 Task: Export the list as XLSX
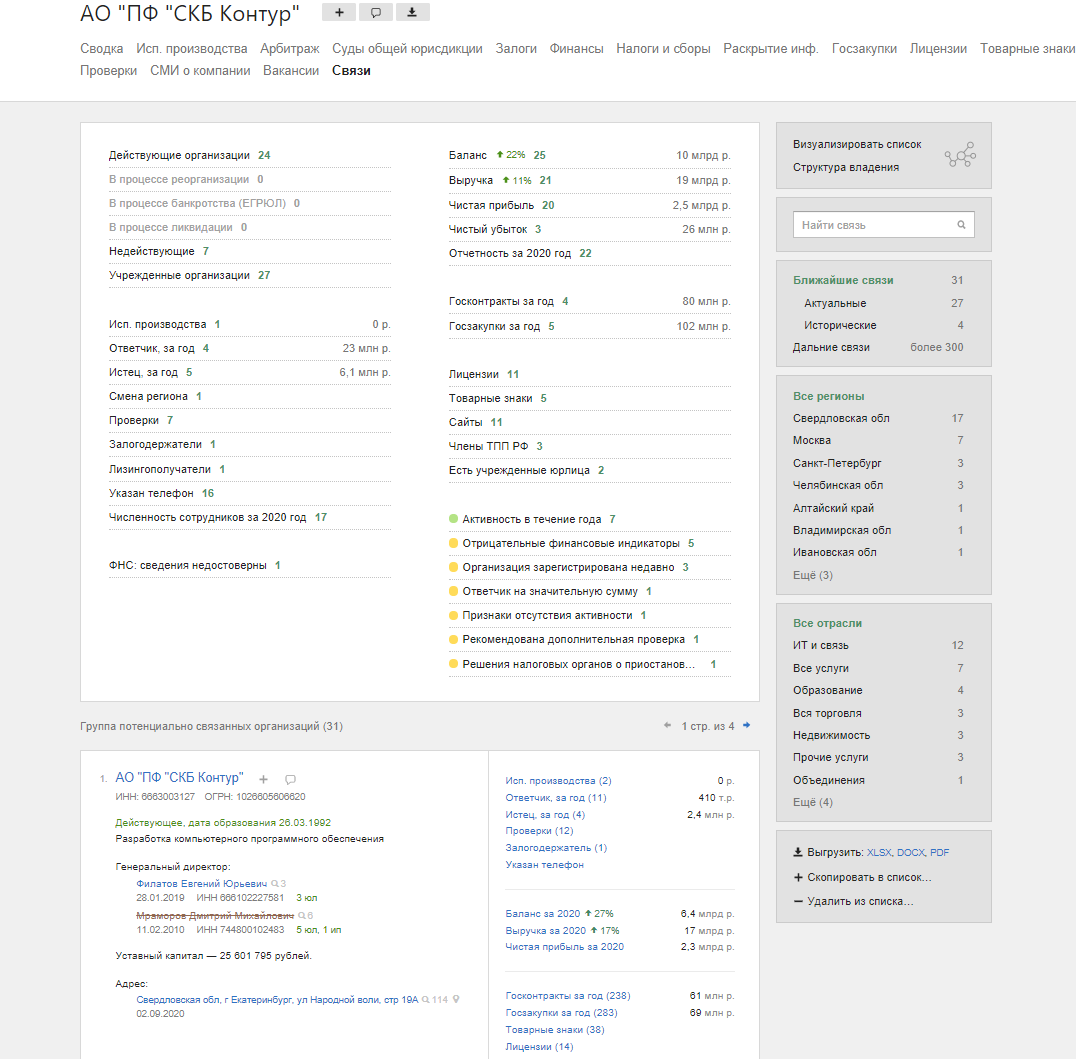point(879,853)
